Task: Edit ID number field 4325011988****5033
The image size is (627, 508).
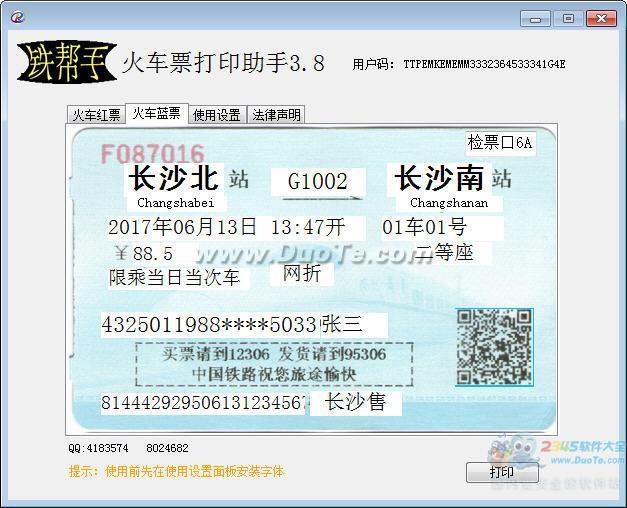Action: 210,324
